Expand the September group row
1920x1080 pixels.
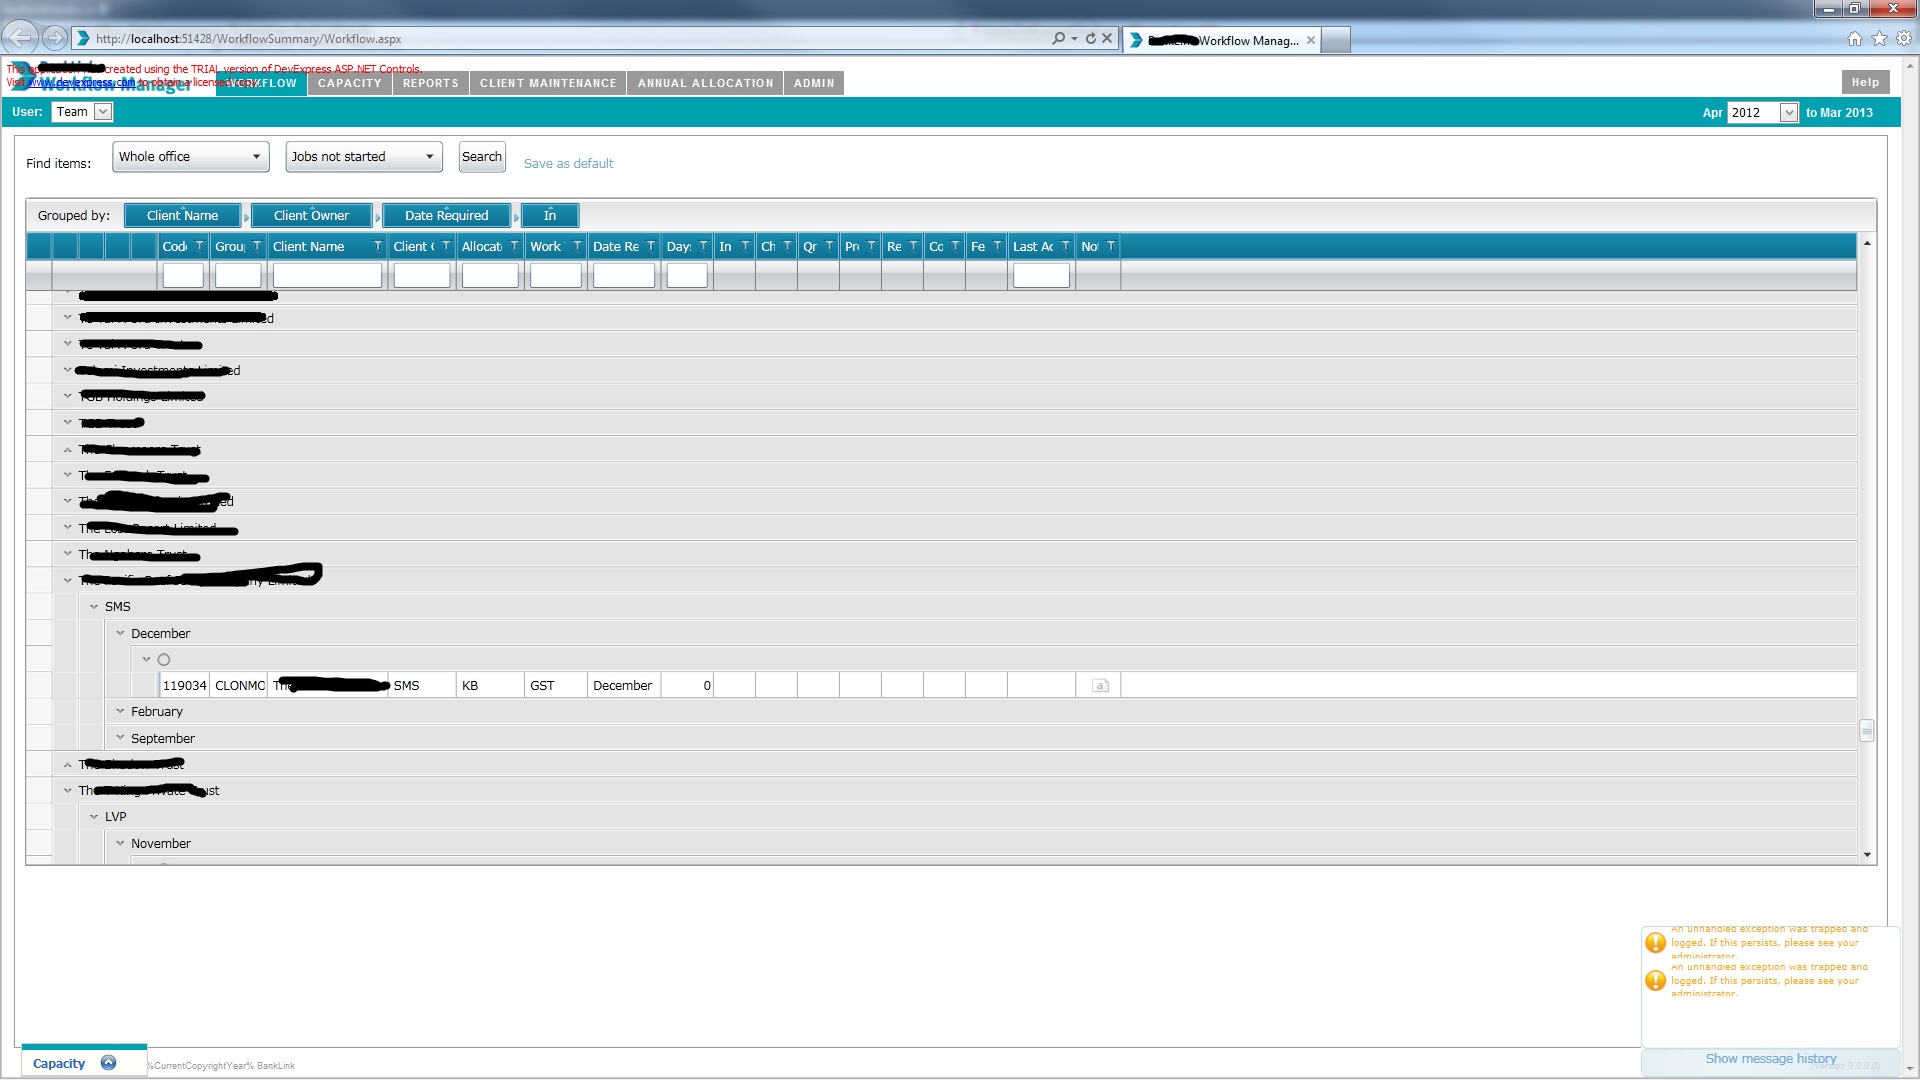point(120,738)
